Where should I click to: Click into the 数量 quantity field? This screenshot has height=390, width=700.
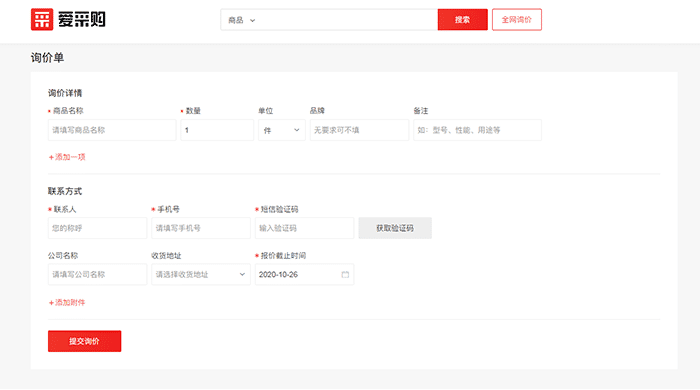217,130
